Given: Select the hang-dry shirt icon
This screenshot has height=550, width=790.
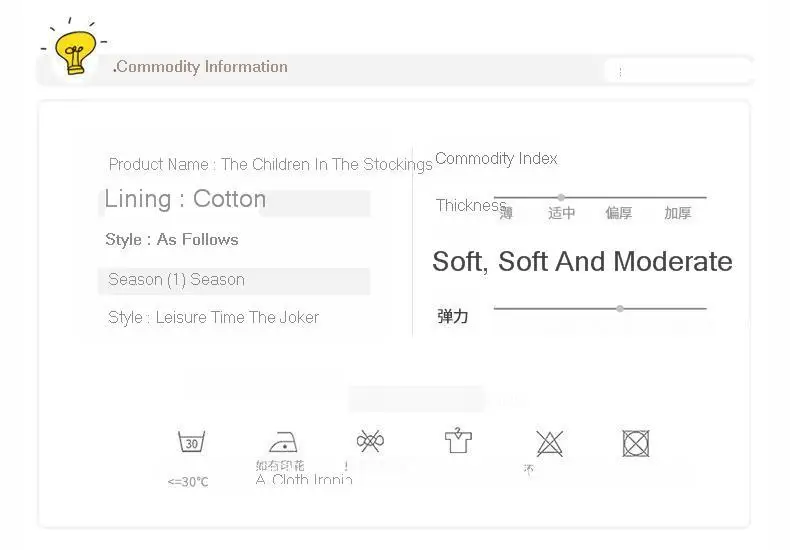Looking at the screenshot, I should point(458,441).
